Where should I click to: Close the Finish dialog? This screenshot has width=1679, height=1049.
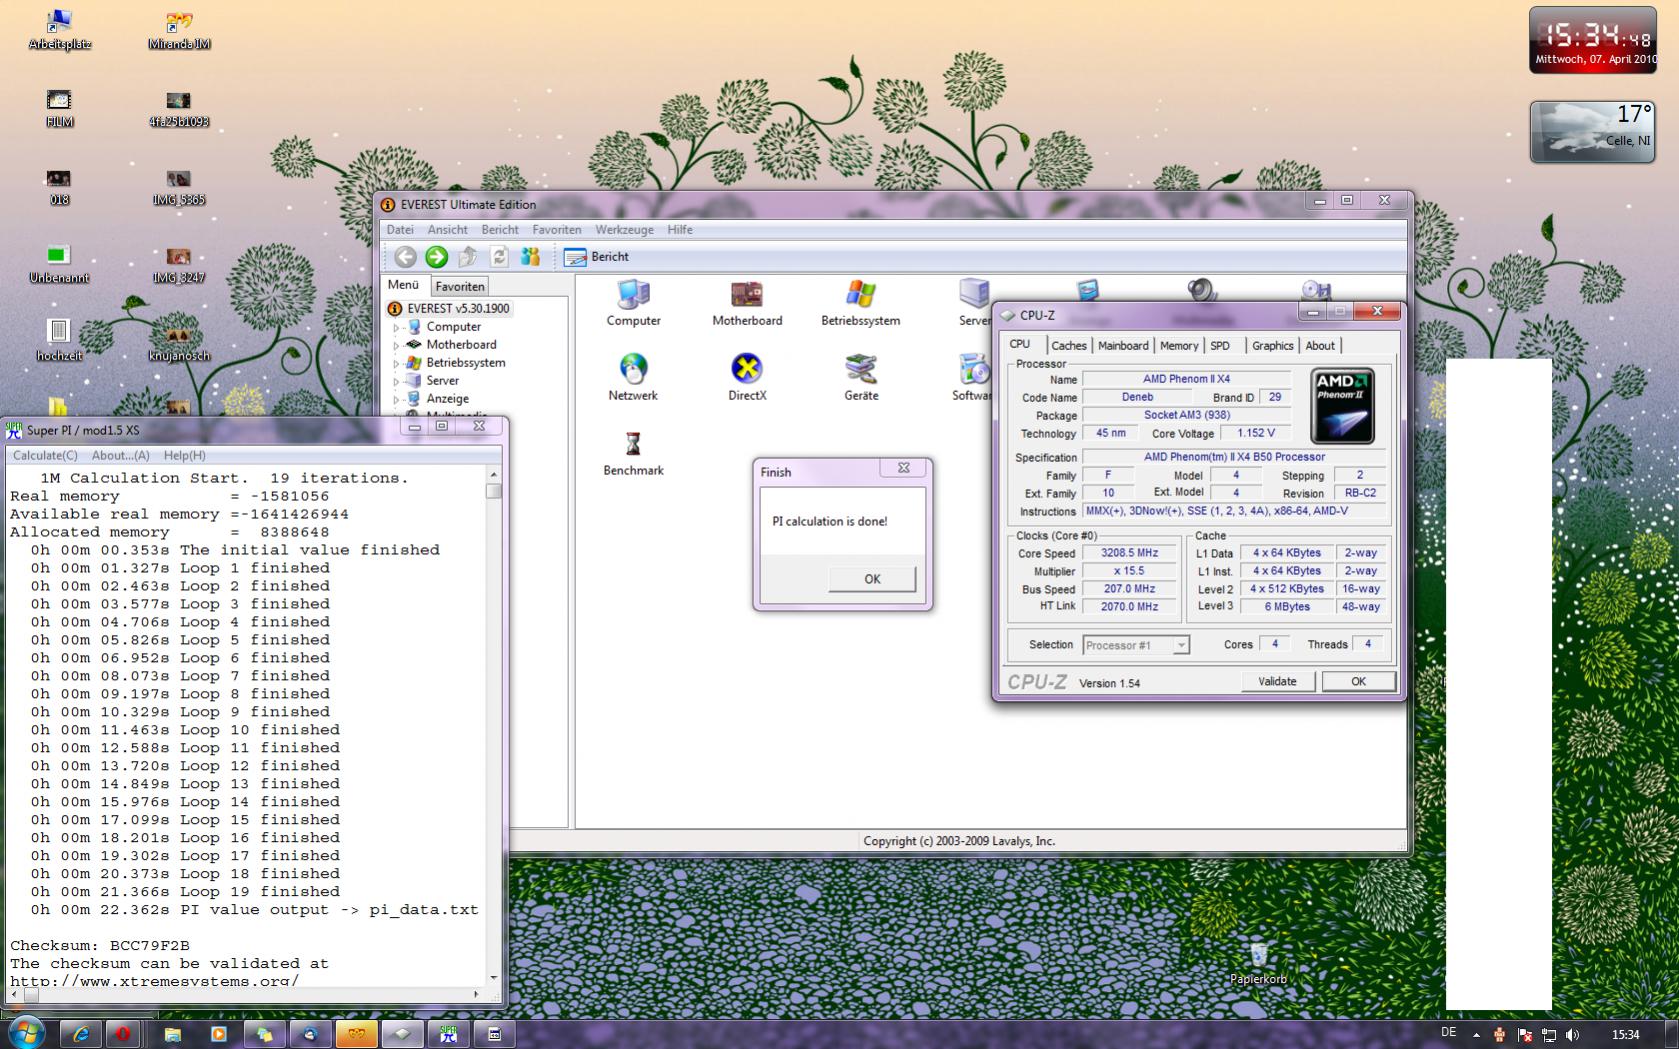pyautogui.click(x=903, y=468)
